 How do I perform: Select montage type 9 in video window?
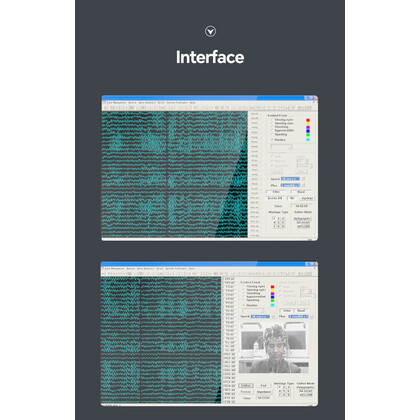288,395
